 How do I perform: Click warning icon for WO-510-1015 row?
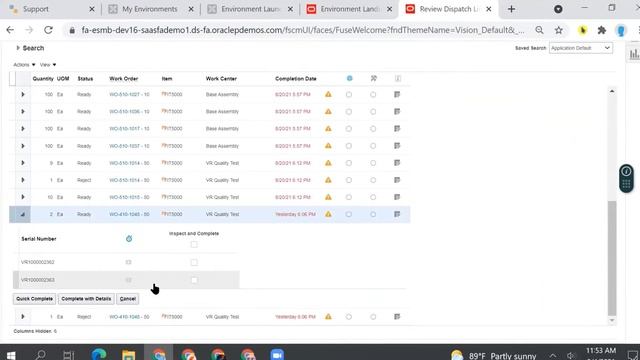pos(328,197)
